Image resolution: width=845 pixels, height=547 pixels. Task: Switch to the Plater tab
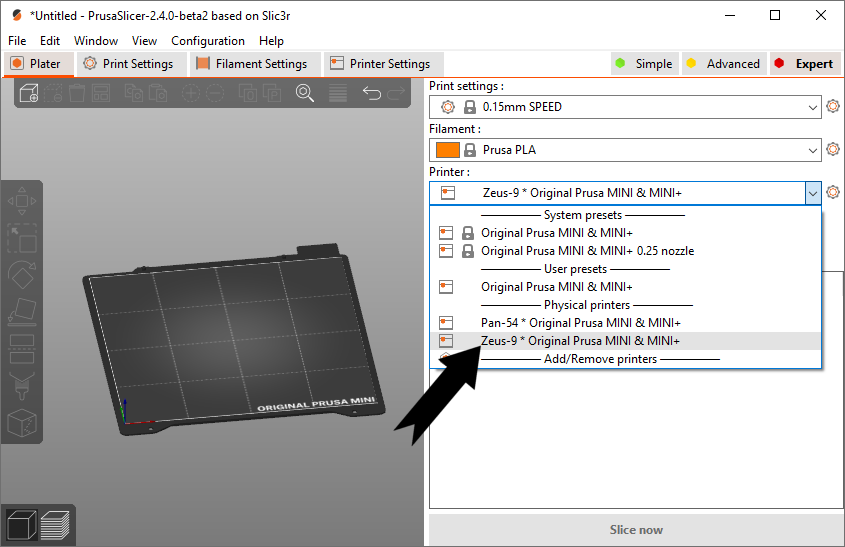pyautogui.click(x=38, y=64)
